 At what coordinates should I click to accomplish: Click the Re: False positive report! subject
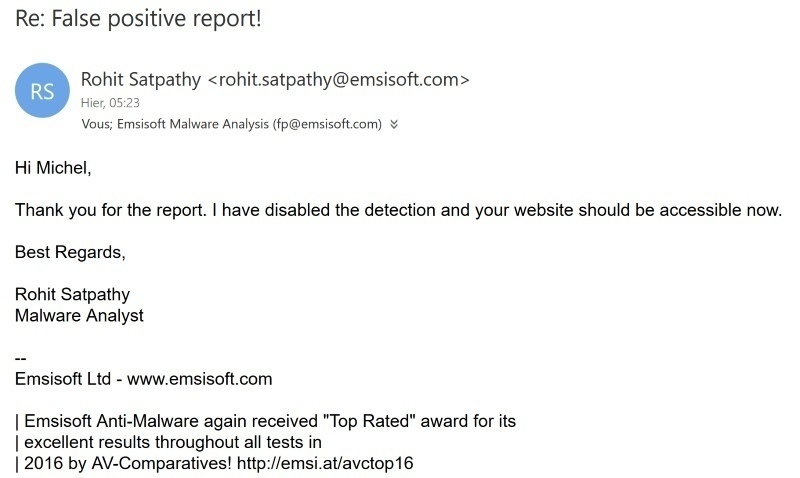[x=138, y=18]
